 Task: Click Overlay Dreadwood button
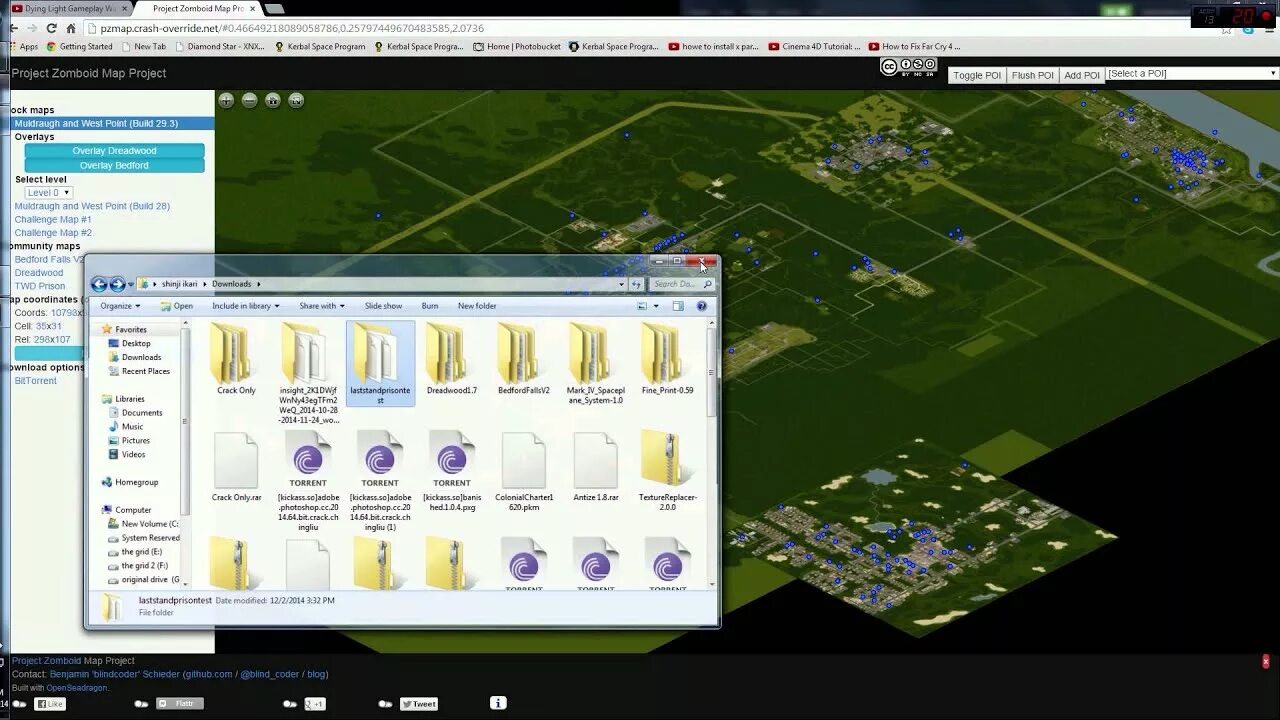coord(114,151)
